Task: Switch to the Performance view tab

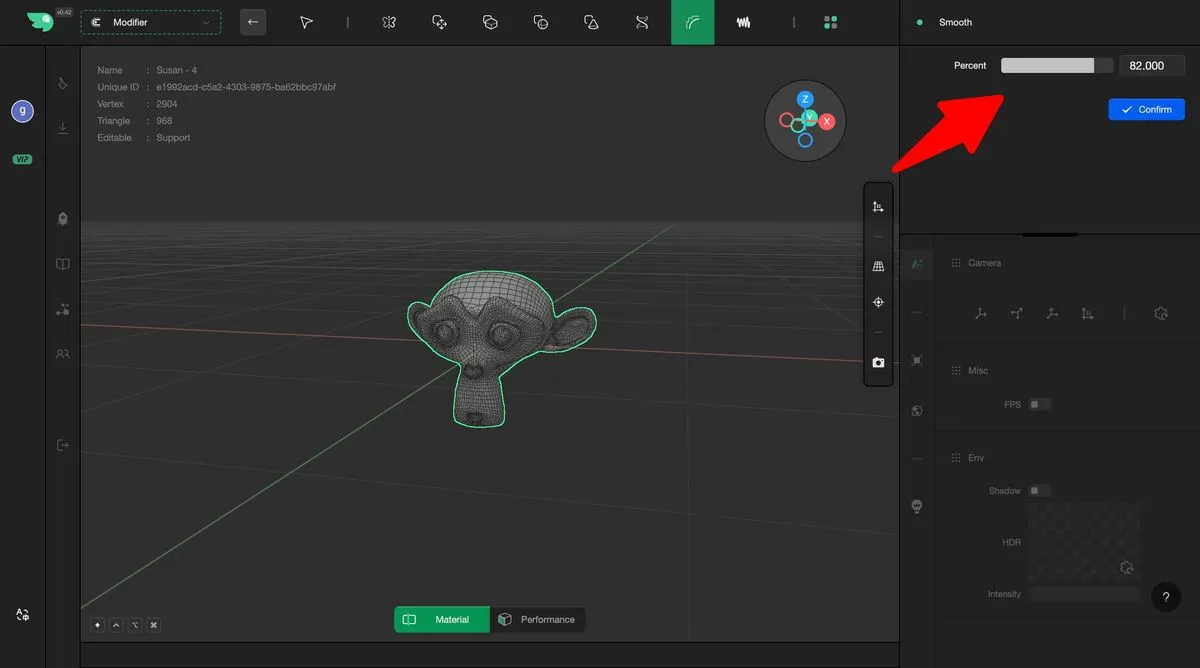Action: pyautogui.click(x=538, y=620)
